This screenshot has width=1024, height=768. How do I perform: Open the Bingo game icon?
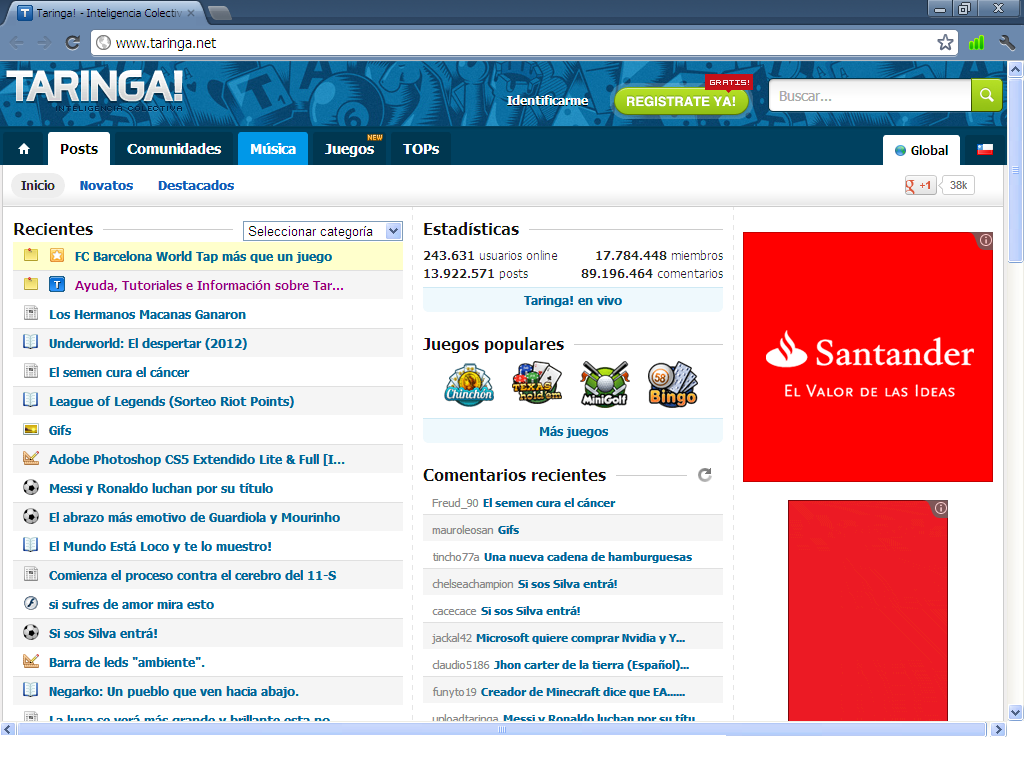673,385
